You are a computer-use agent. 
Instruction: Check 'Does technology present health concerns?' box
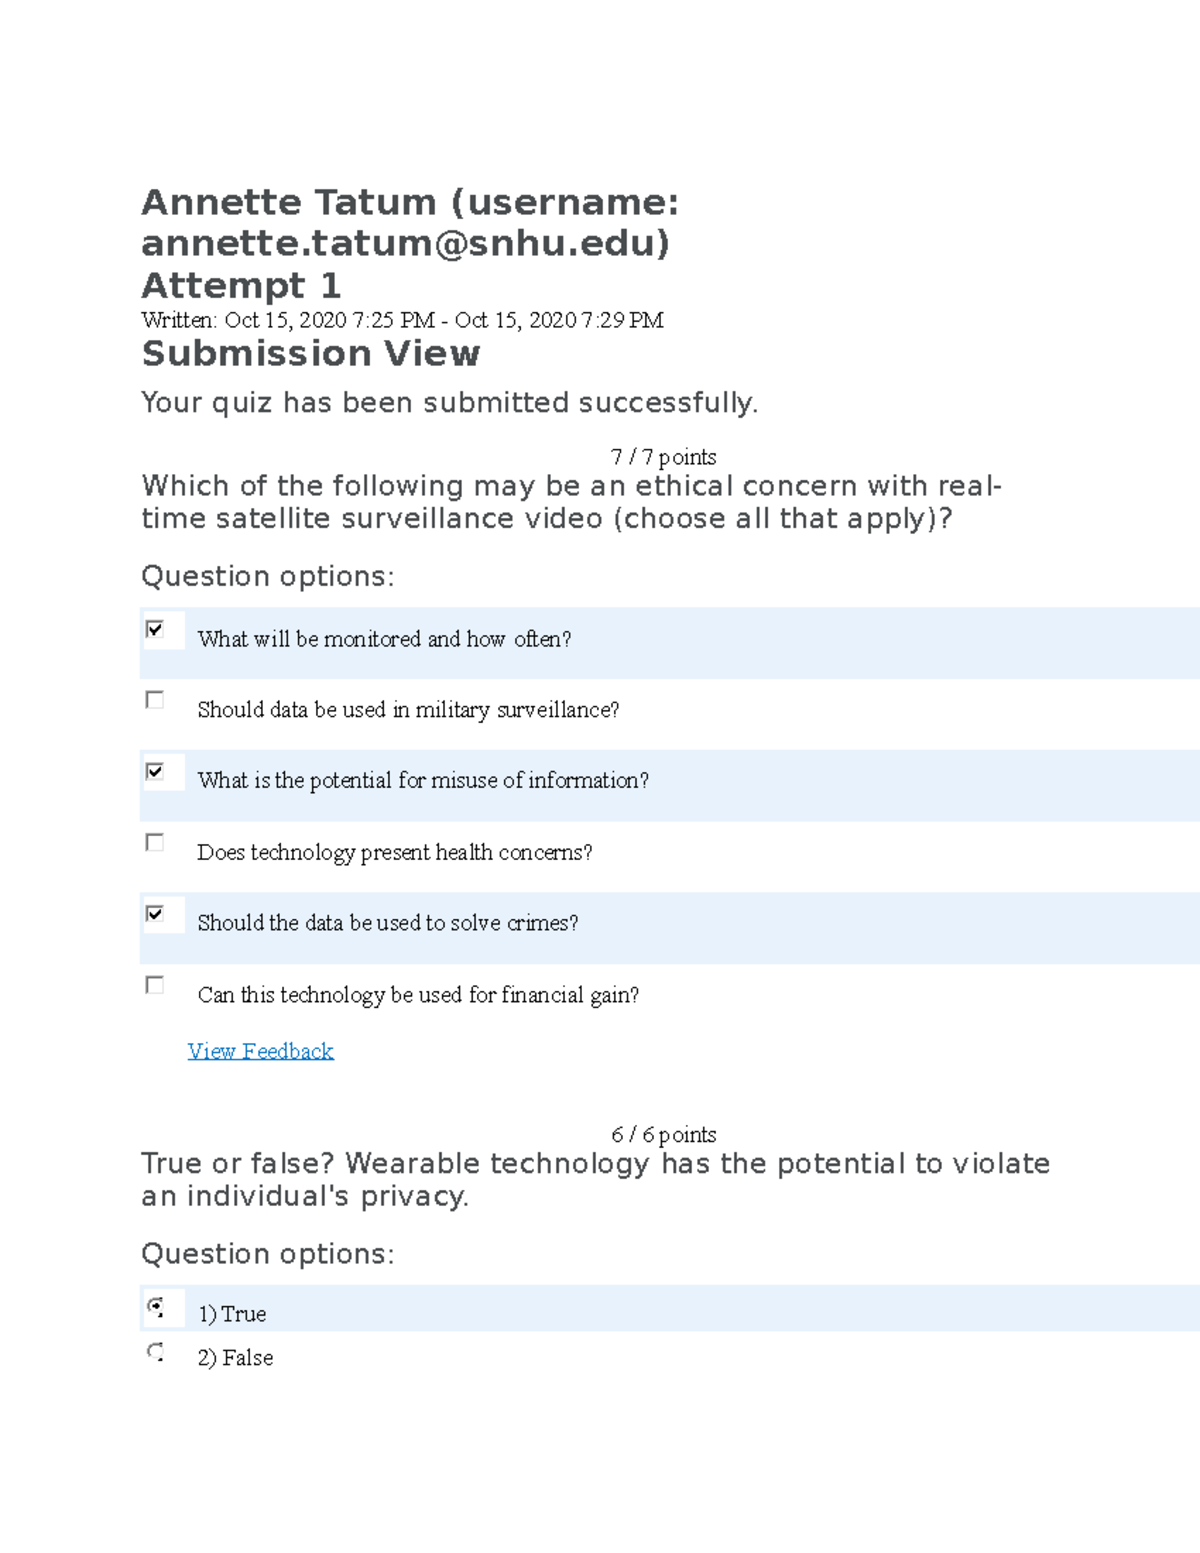tap(155, 843)
